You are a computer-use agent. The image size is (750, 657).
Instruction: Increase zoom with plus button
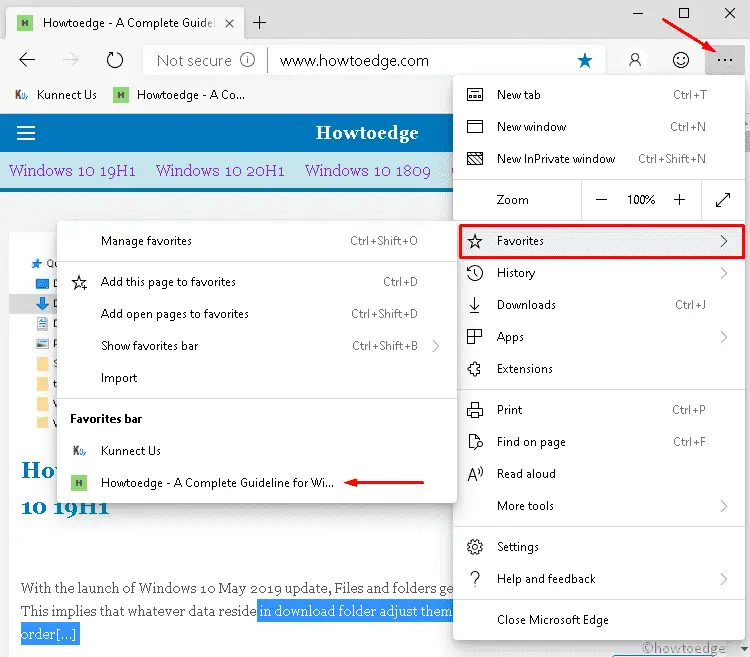(x=679, y=199)
